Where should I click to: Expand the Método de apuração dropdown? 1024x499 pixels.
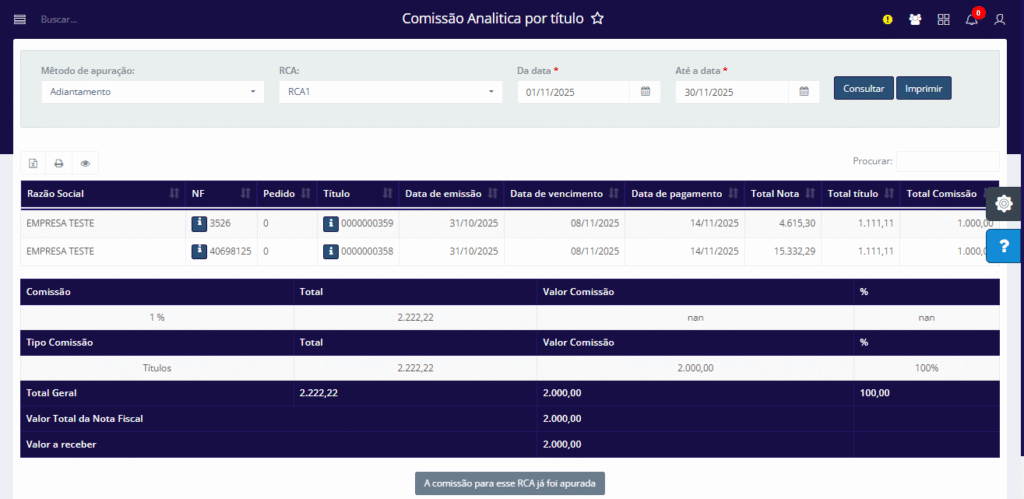150,92
